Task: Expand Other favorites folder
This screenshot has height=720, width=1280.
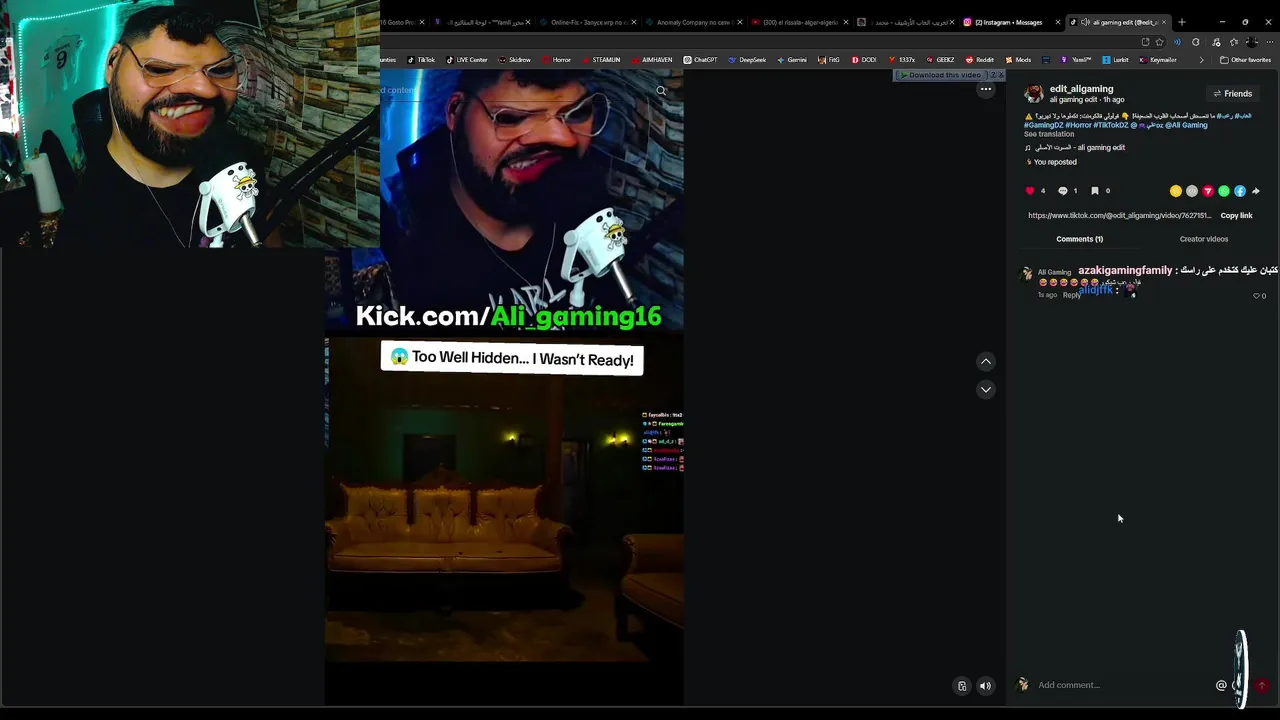Action: (1245, 60)
